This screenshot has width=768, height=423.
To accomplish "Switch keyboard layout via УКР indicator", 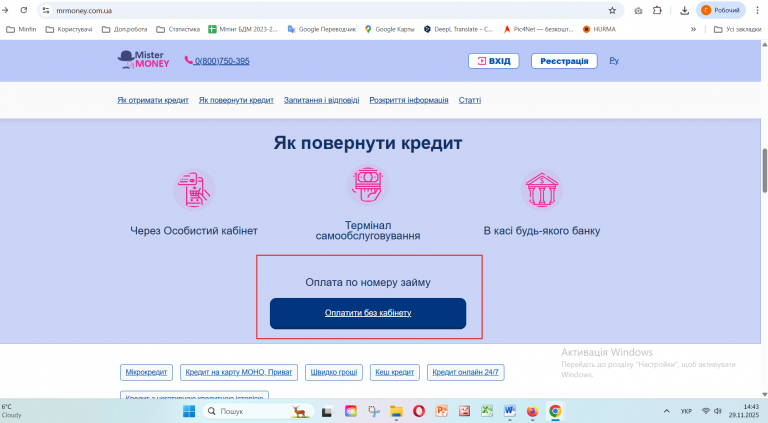I will (x=686, y=411).
